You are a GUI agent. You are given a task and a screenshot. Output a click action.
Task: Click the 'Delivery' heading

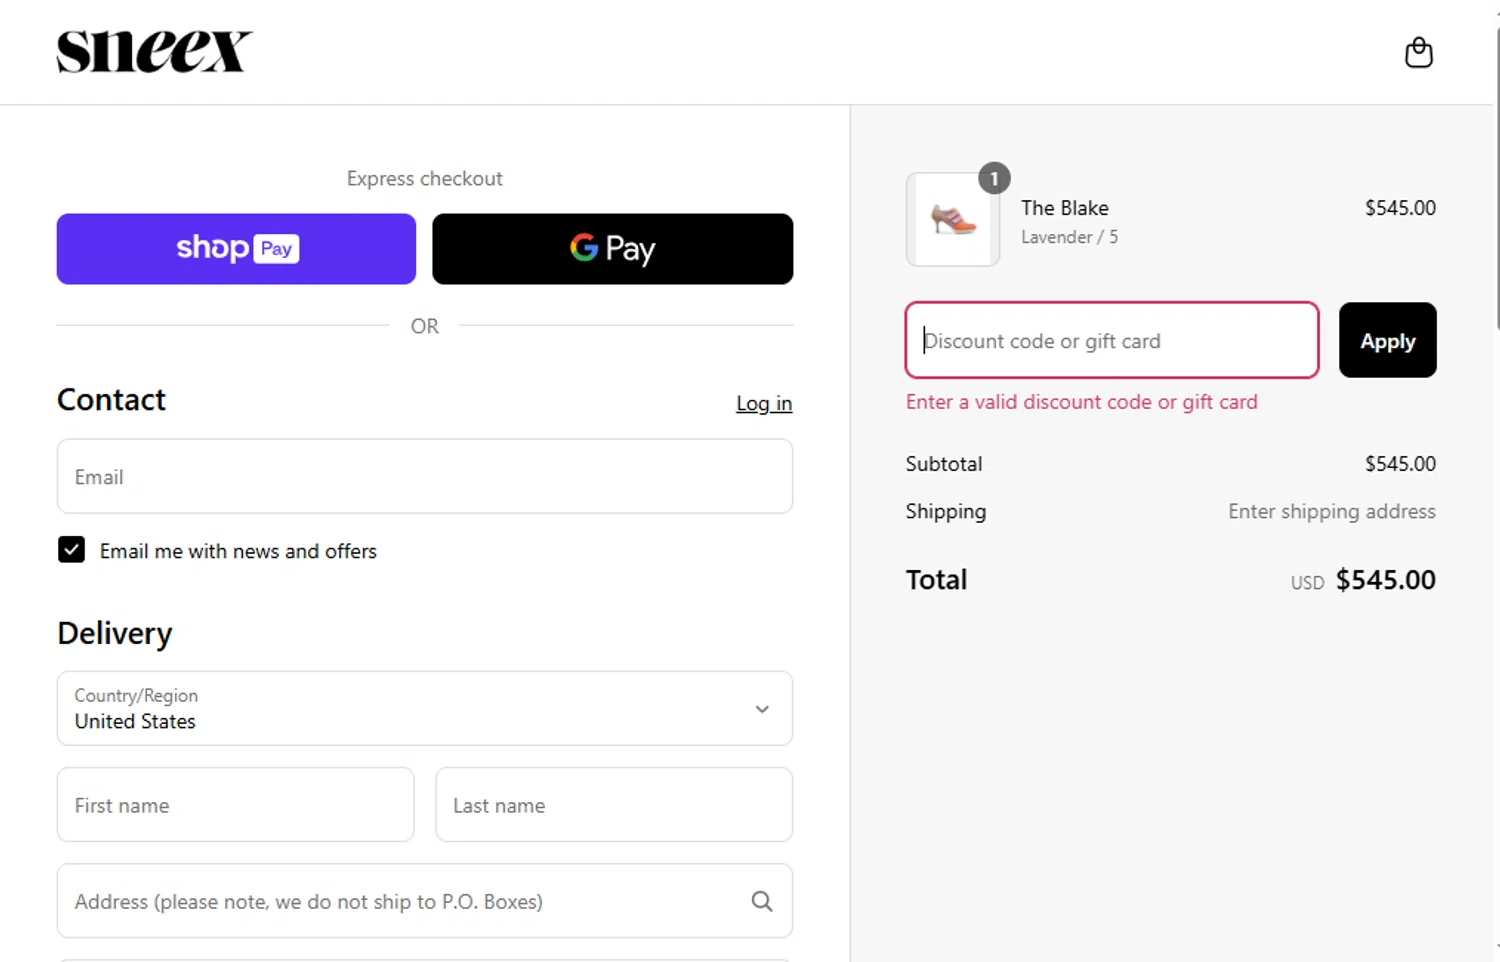[x=115, y=633]
